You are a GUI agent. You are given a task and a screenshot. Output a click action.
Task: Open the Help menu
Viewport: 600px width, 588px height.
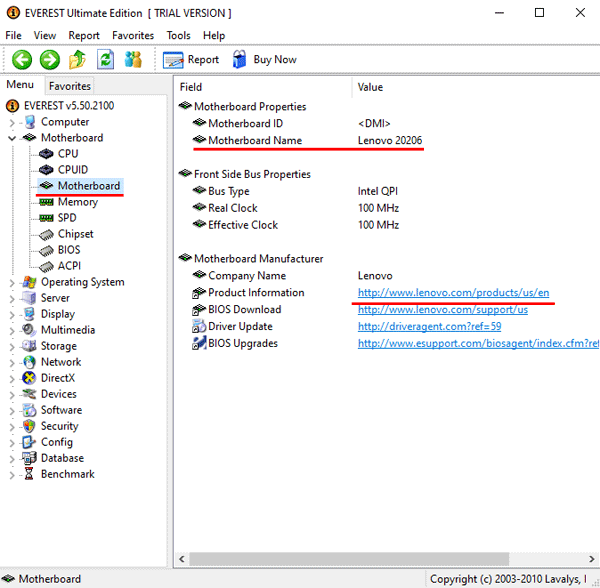(x=214, y=36)
